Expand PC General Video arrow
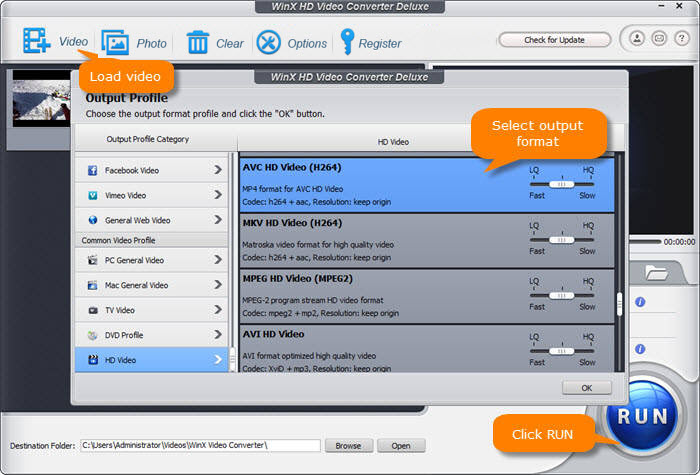 (218, 259)
